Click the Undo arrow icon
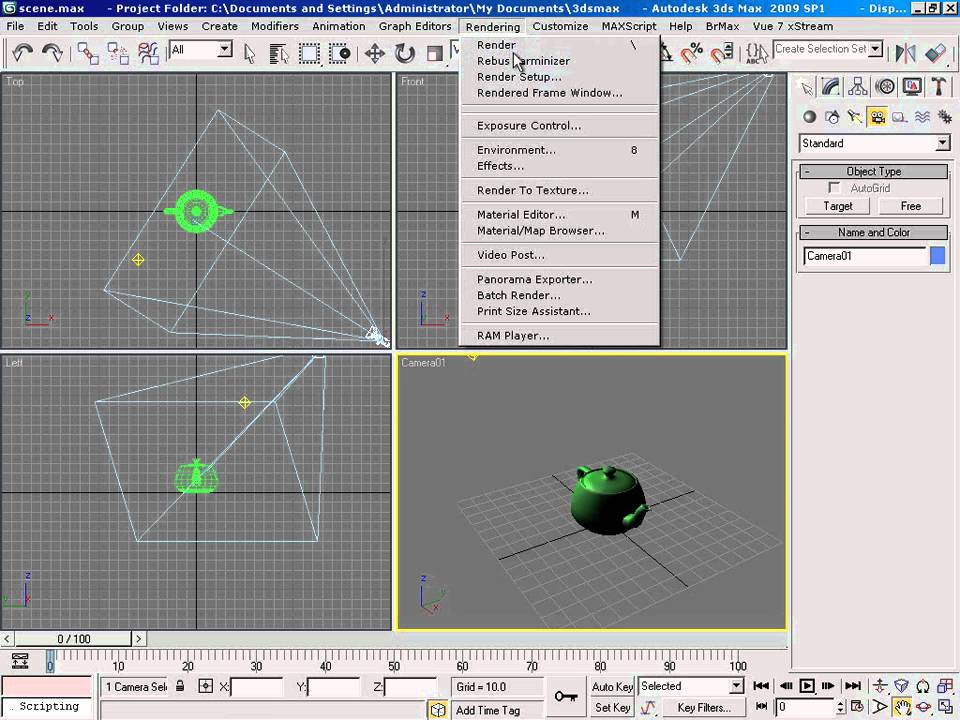The width and height of the screenshot is (960, 720). pyautogui.click(x=23, y=53)
